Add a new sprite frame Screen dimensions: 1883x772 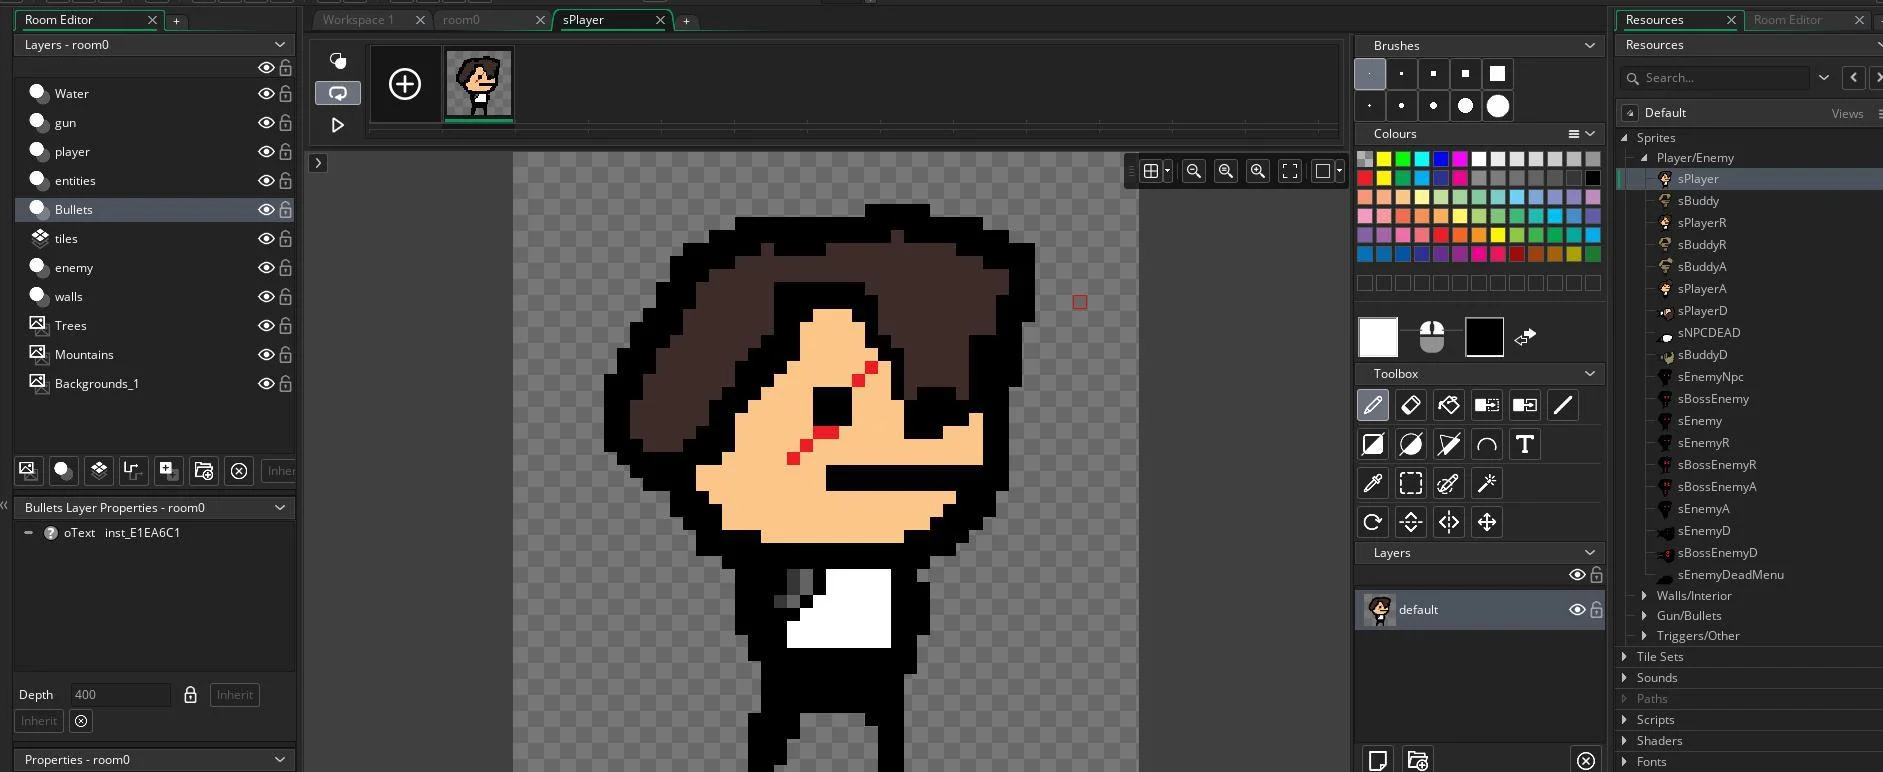tap(405, 84)
